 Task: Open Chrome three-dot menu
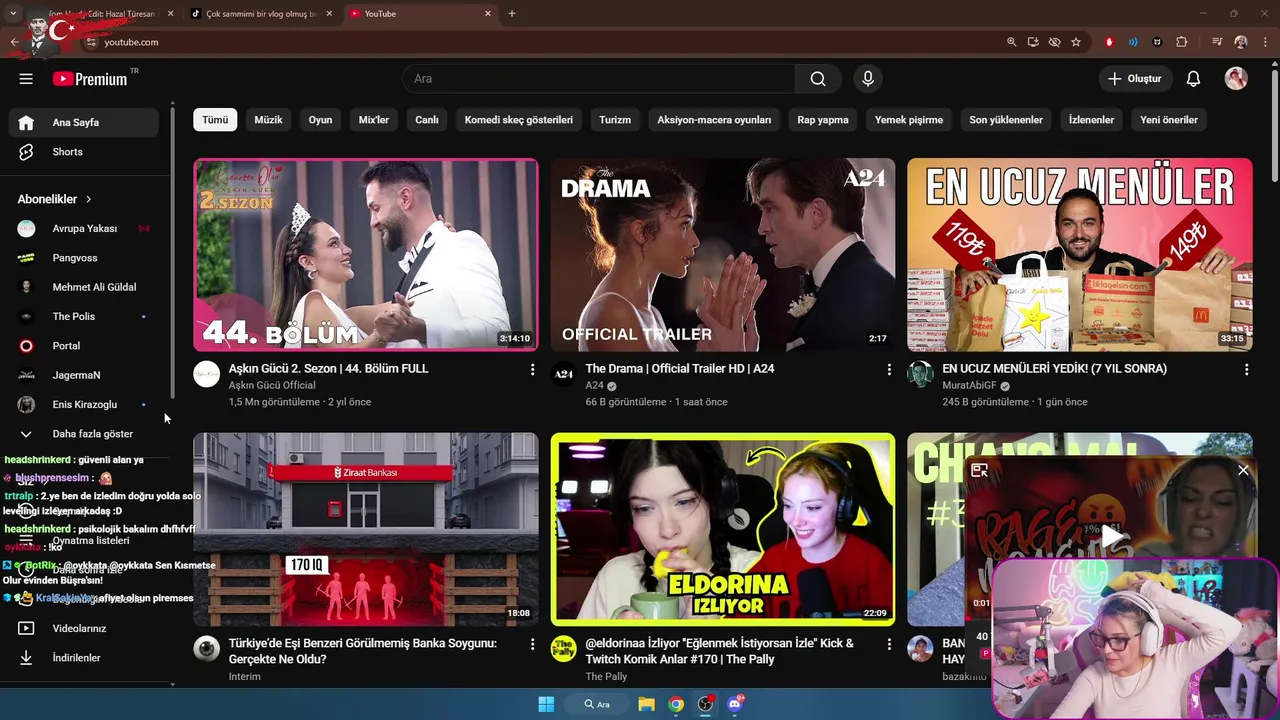(1263, 42)
